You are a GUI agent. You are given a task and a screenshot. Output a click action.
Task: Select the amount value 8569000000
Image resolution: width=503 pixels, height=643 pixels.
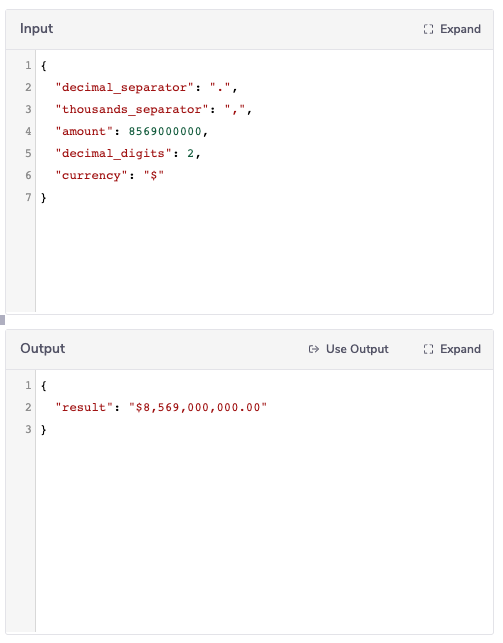click(165, 131)
